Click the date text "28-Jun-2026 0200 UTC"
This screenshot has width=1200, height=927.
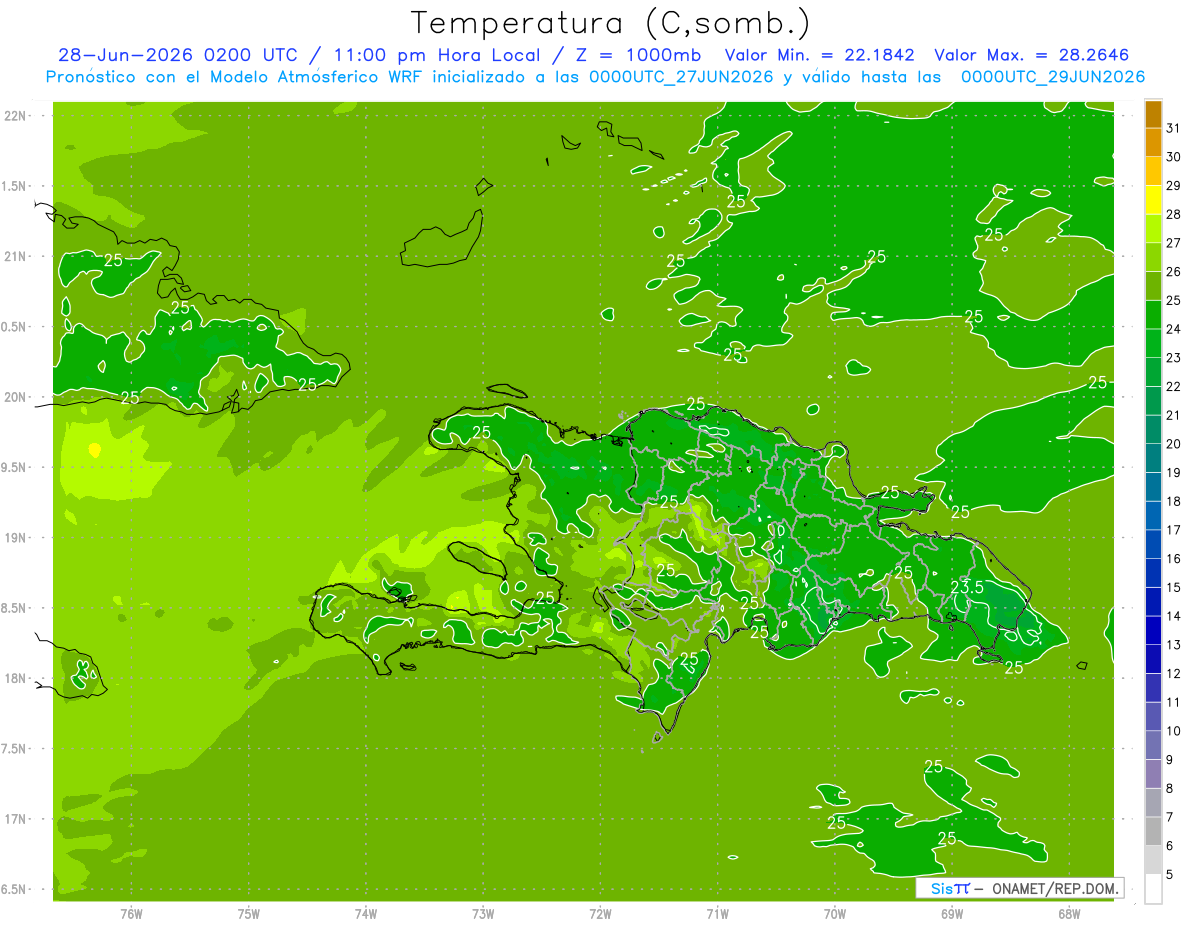178,55
